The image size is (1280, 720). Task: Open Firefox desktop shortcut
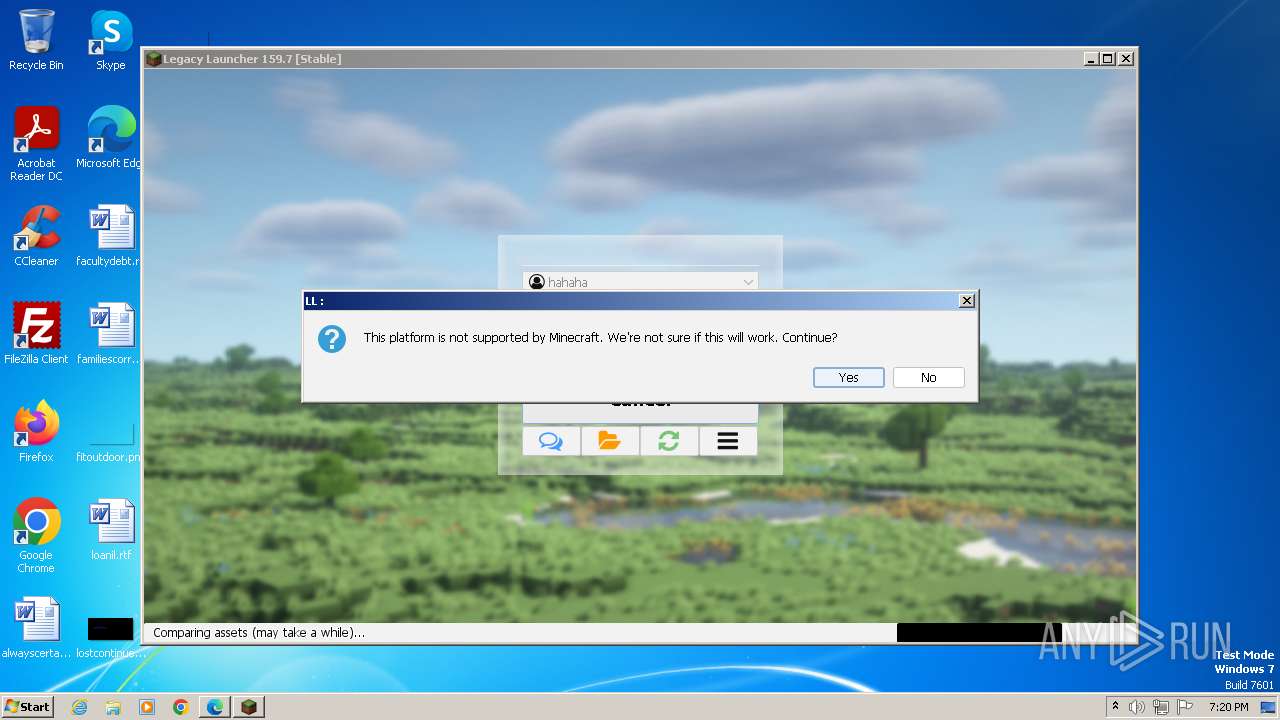click(36, 432)
